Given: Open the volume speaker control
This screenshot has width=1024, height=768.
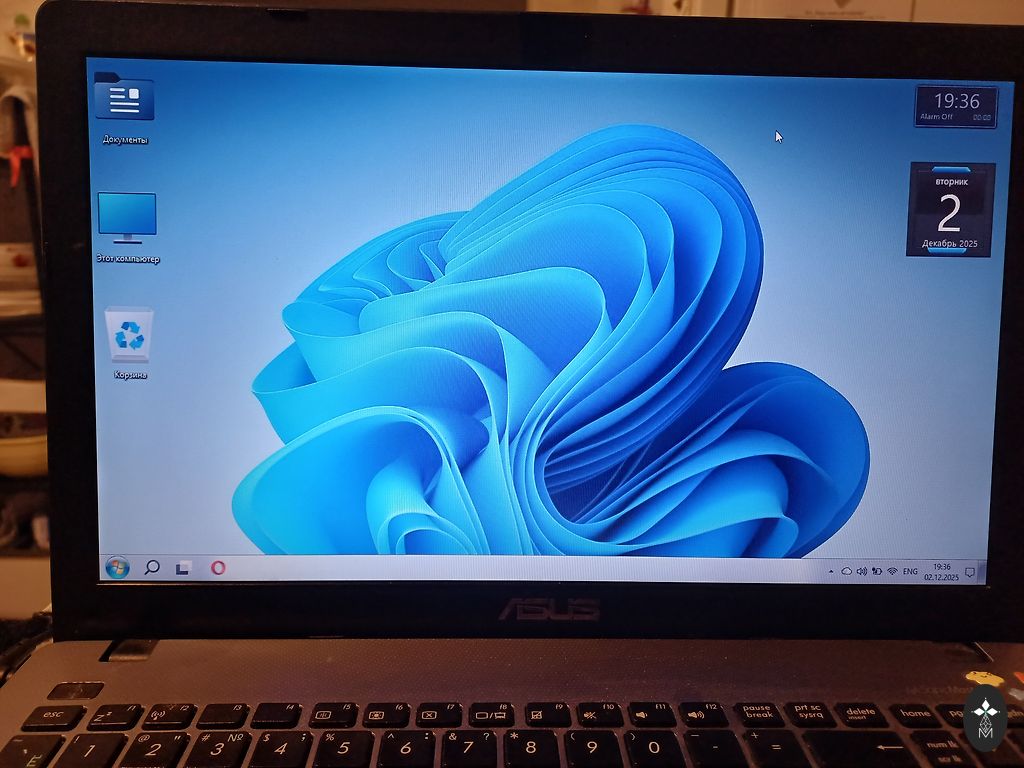Looking at the screenshot, I should [861, 571].
